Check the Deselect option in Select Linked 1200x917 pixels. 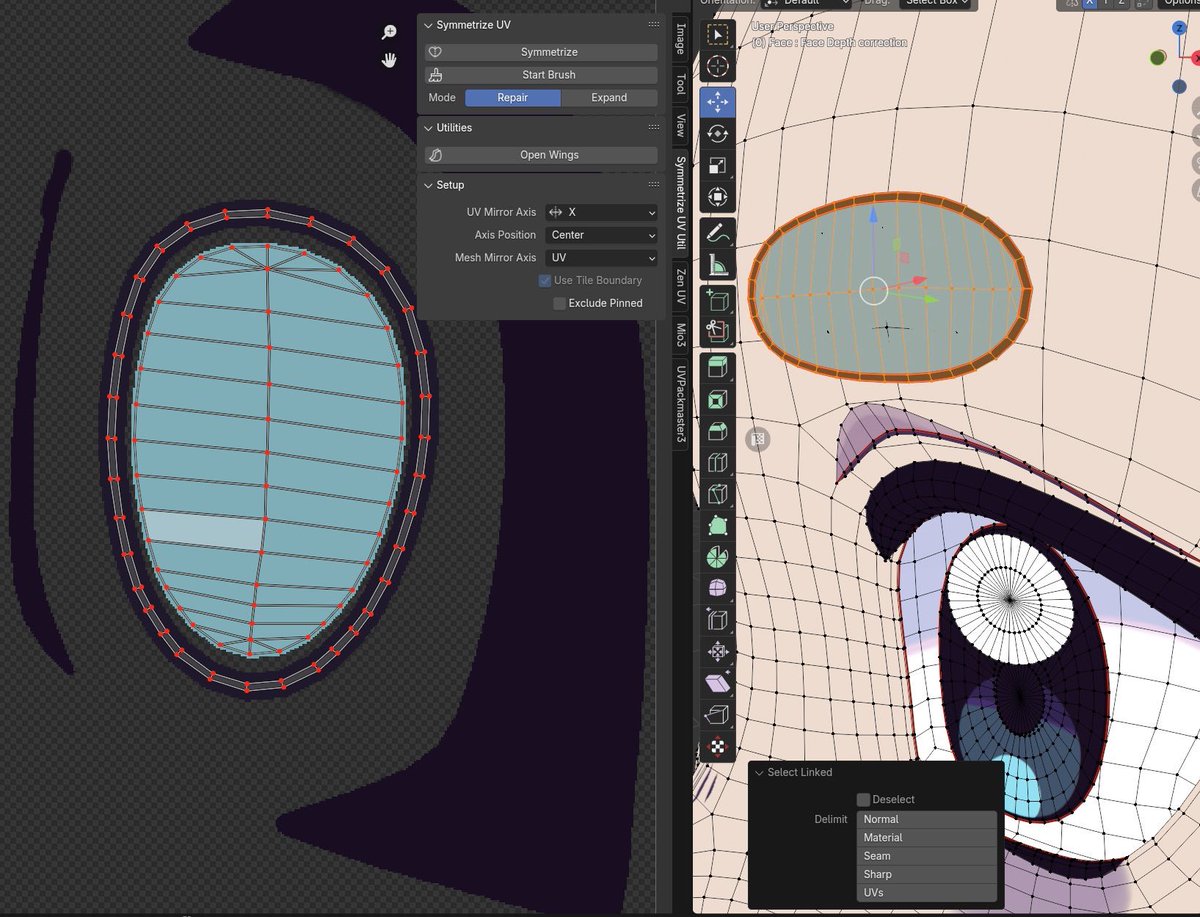tap(864, 799)
